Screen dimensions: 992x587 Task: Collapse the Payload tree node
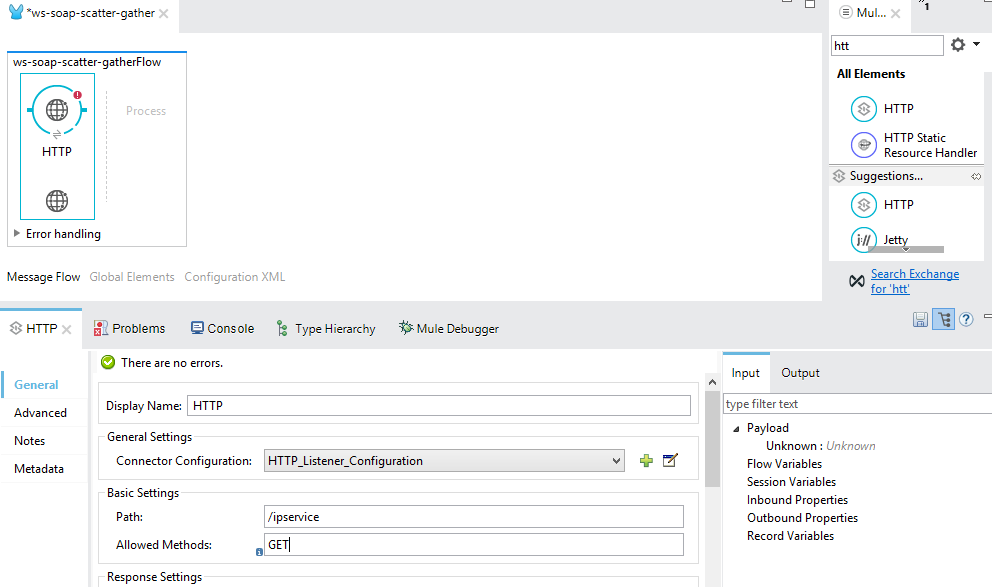[736, 429]
